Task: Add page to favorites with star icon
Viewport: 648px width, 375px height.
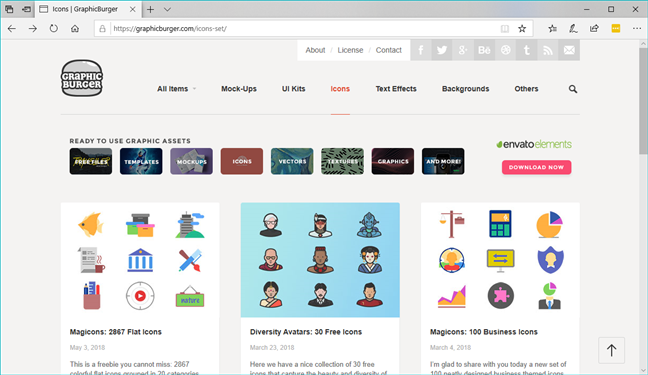Action: (522, 29)
